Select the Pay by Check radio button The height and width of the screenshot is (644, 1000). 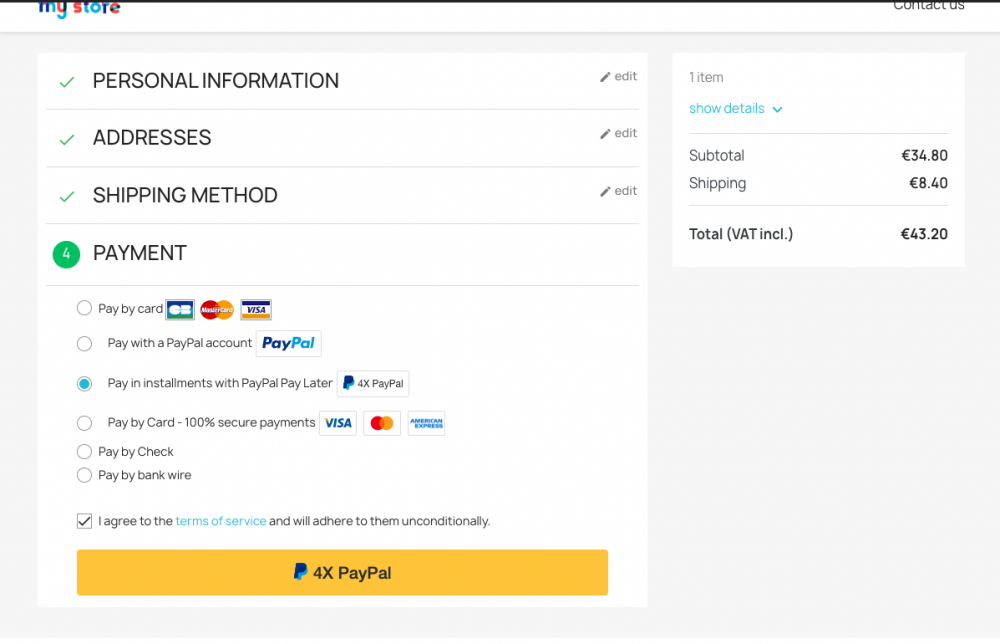84,451
